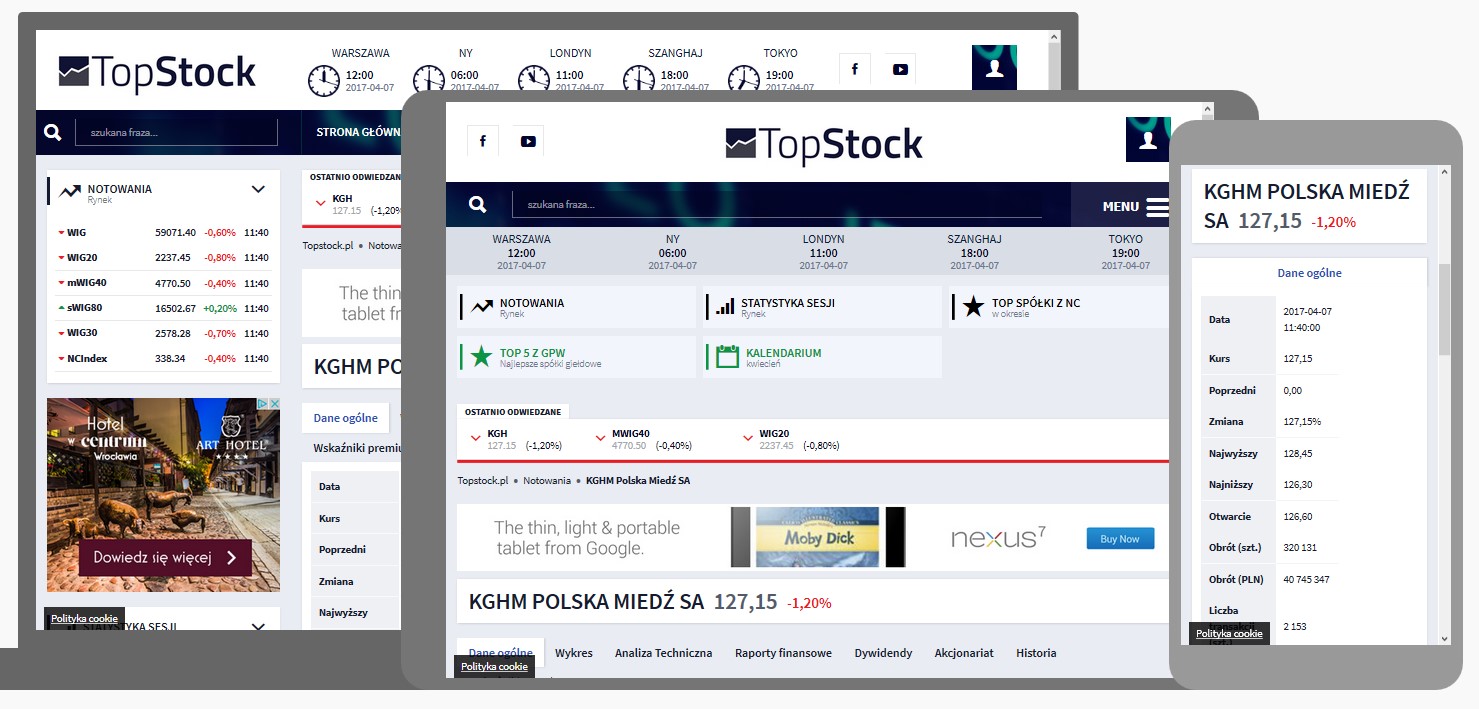Viewport: 1479px width, 709px height.
Task: Click the search field in the desktop view
Action: 177,132
